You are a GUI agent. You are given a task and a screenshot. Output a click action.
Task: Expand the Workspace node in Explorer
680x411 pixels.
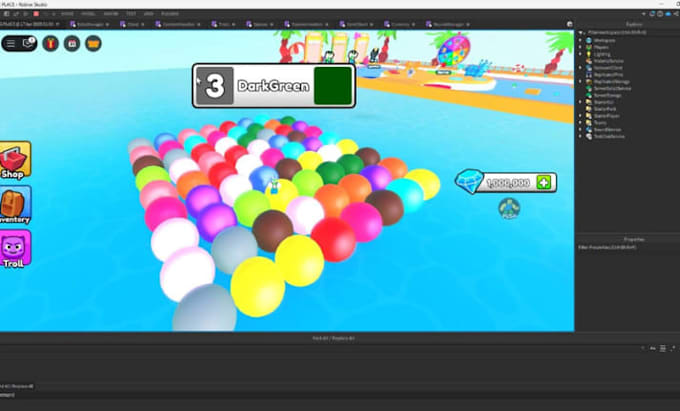[x=580, y=40]
